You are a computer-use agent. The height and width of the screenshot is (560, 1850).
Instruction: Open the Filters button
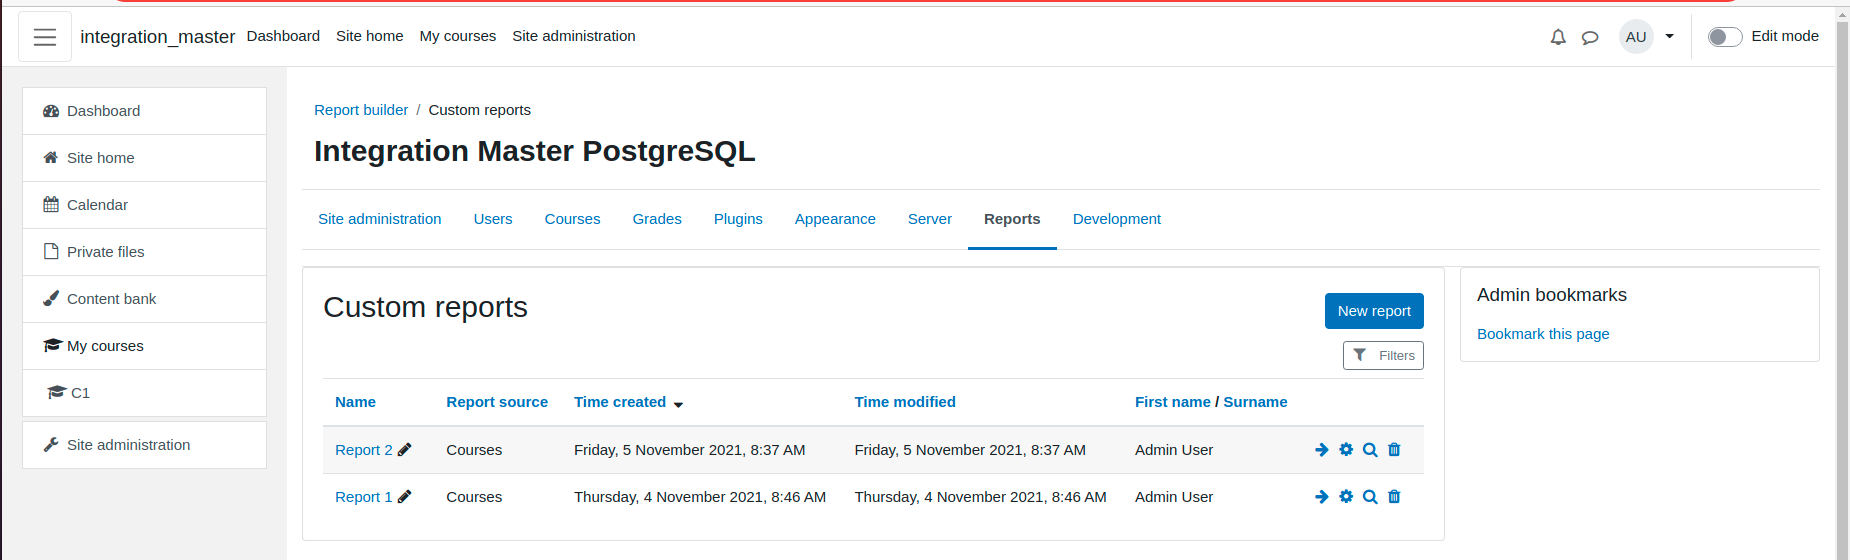tap(1383, 356)
